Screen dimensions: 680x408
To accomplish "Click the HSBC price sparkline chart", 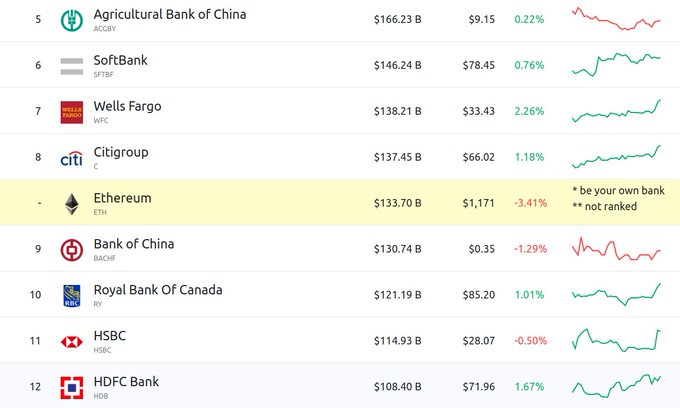I will [616, 340].
